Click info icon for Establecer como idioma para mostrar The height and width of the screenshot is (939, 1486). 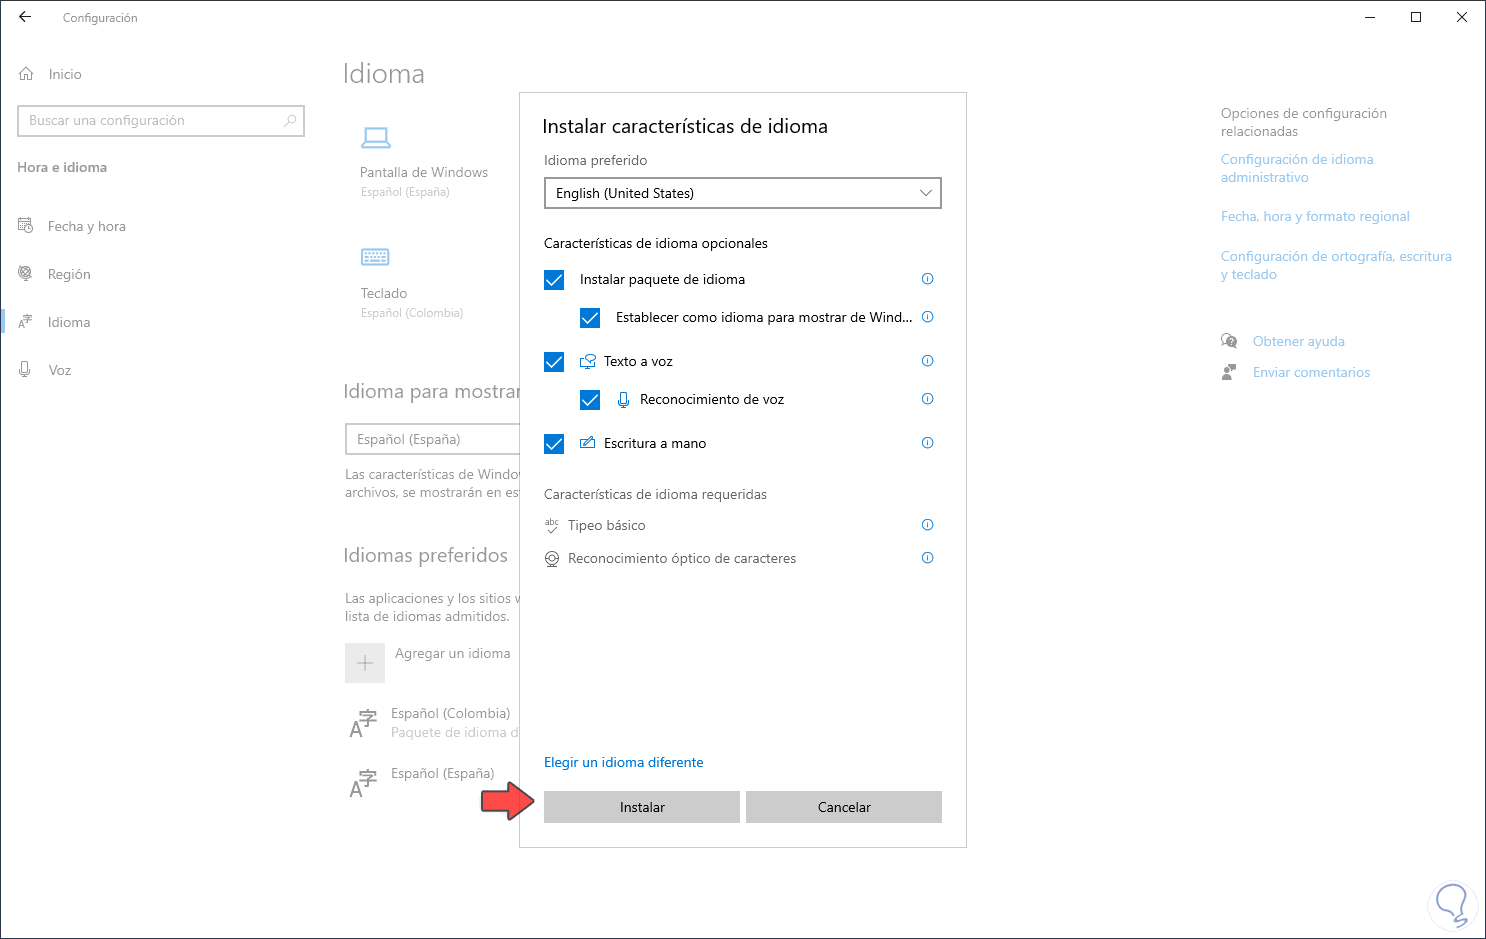pyautogui.click(x=927, y=317)
